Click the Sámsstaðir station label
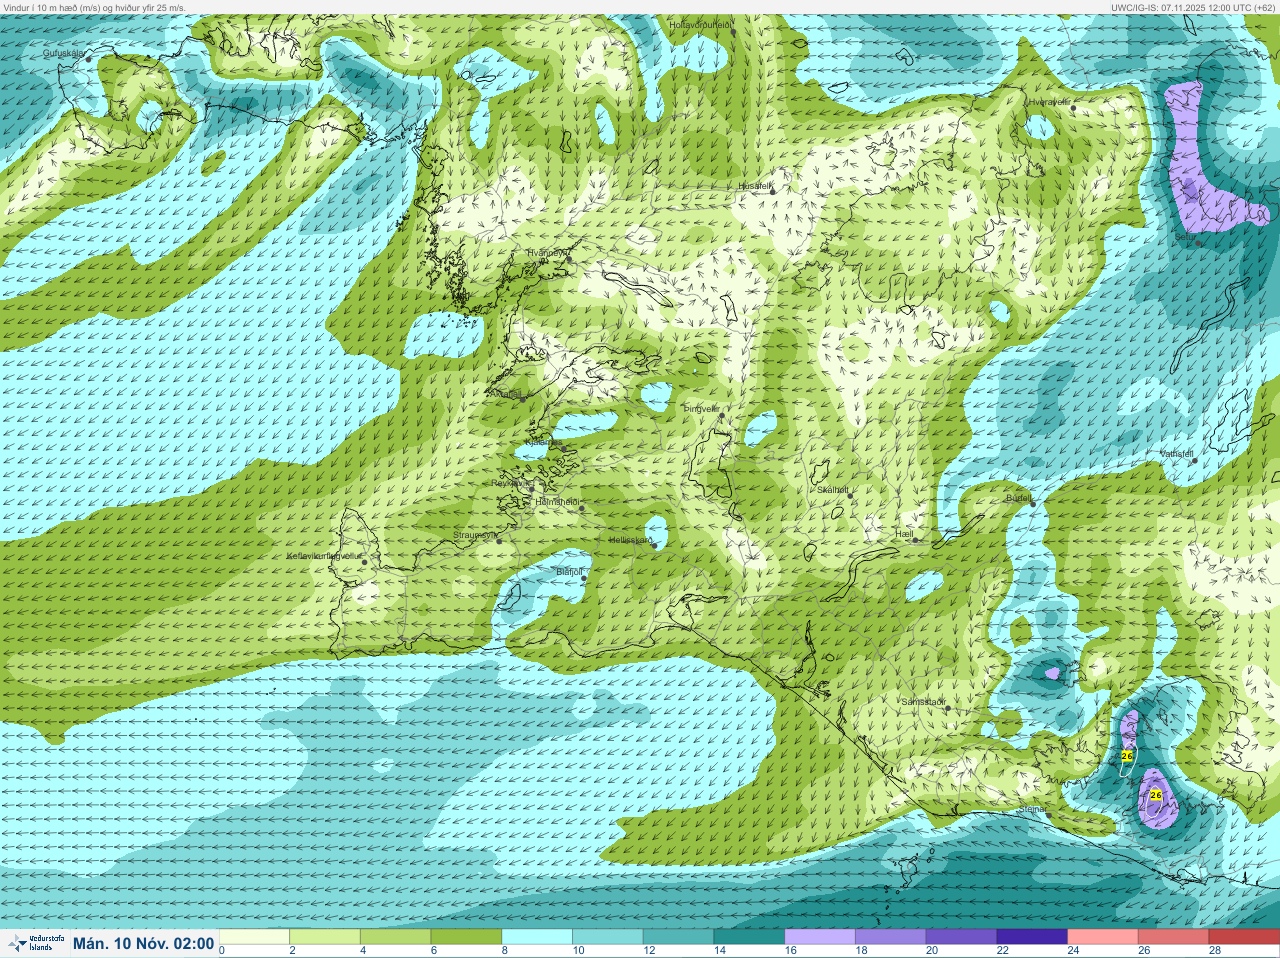Viewport: 1280px width, 958px height. pos(923,702)
